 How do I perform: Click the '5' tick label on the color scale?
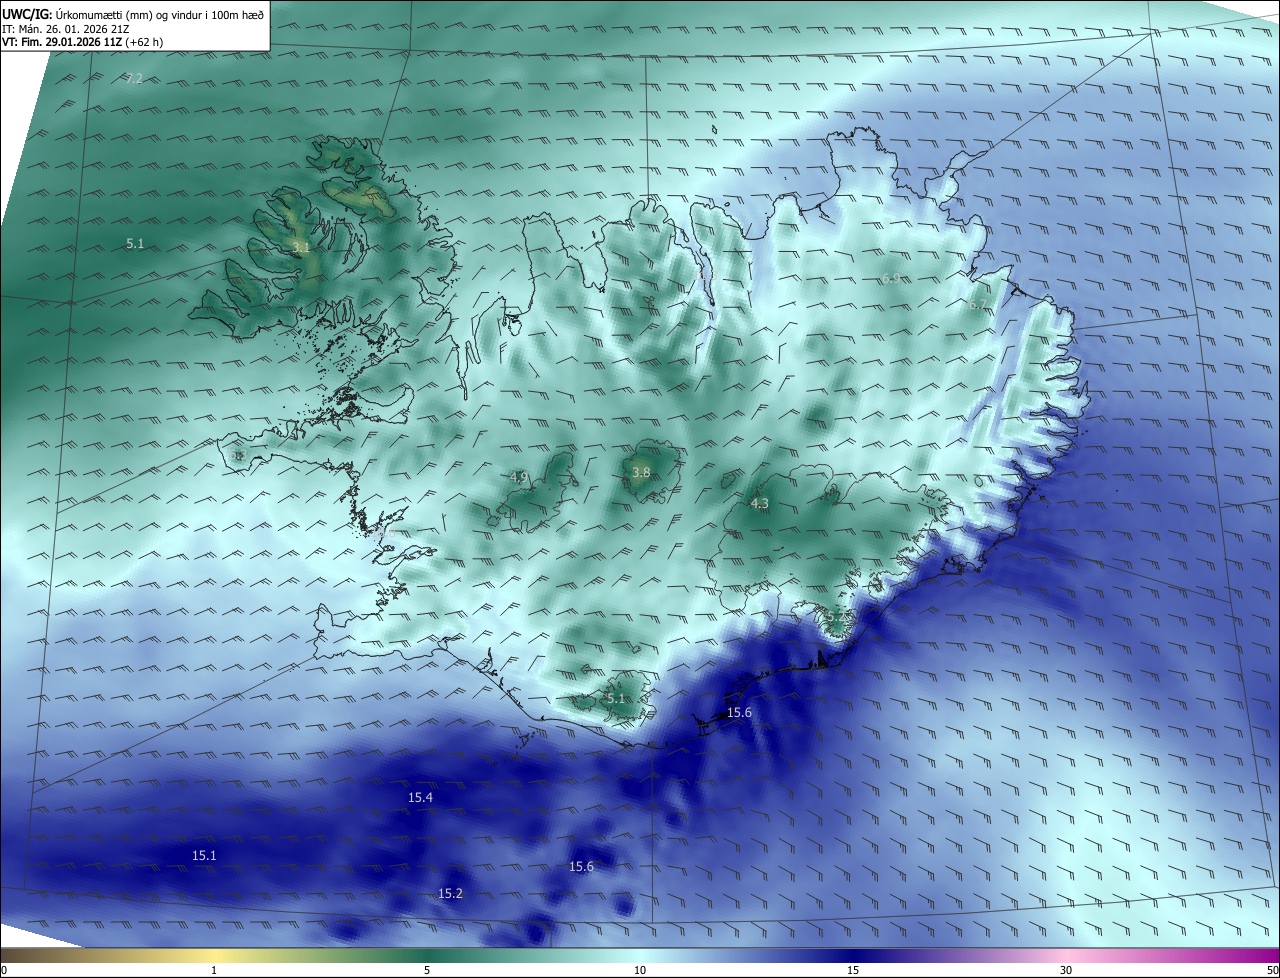pos(427,970)
